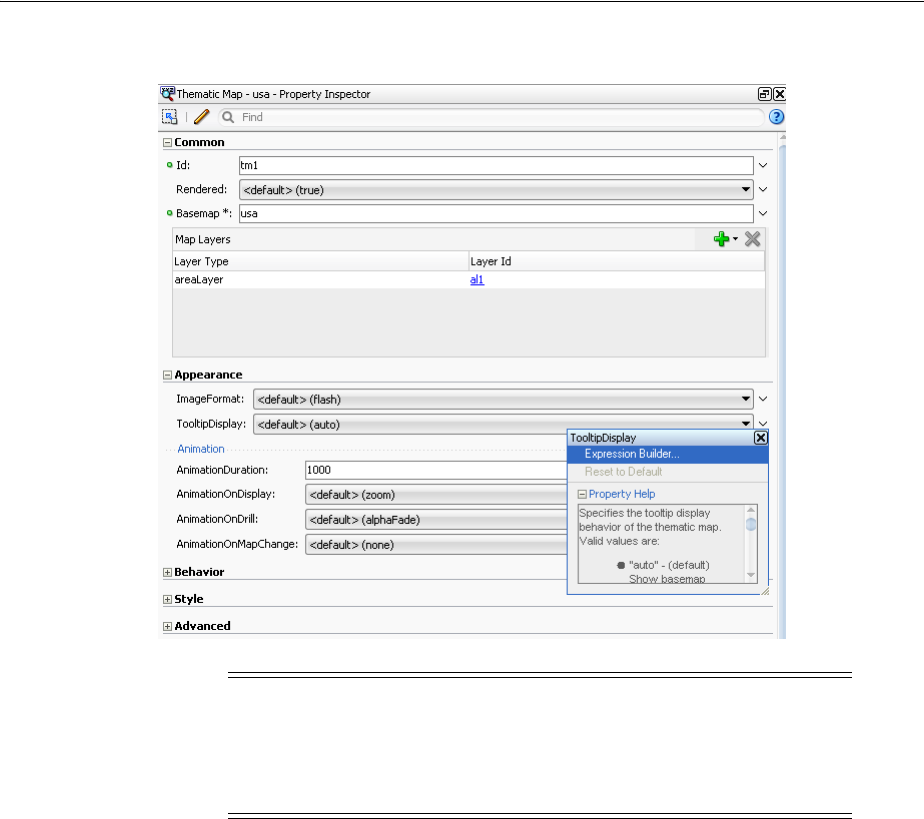
Task: Click the AnimationDuration field 1000
Action: point(436,470)
